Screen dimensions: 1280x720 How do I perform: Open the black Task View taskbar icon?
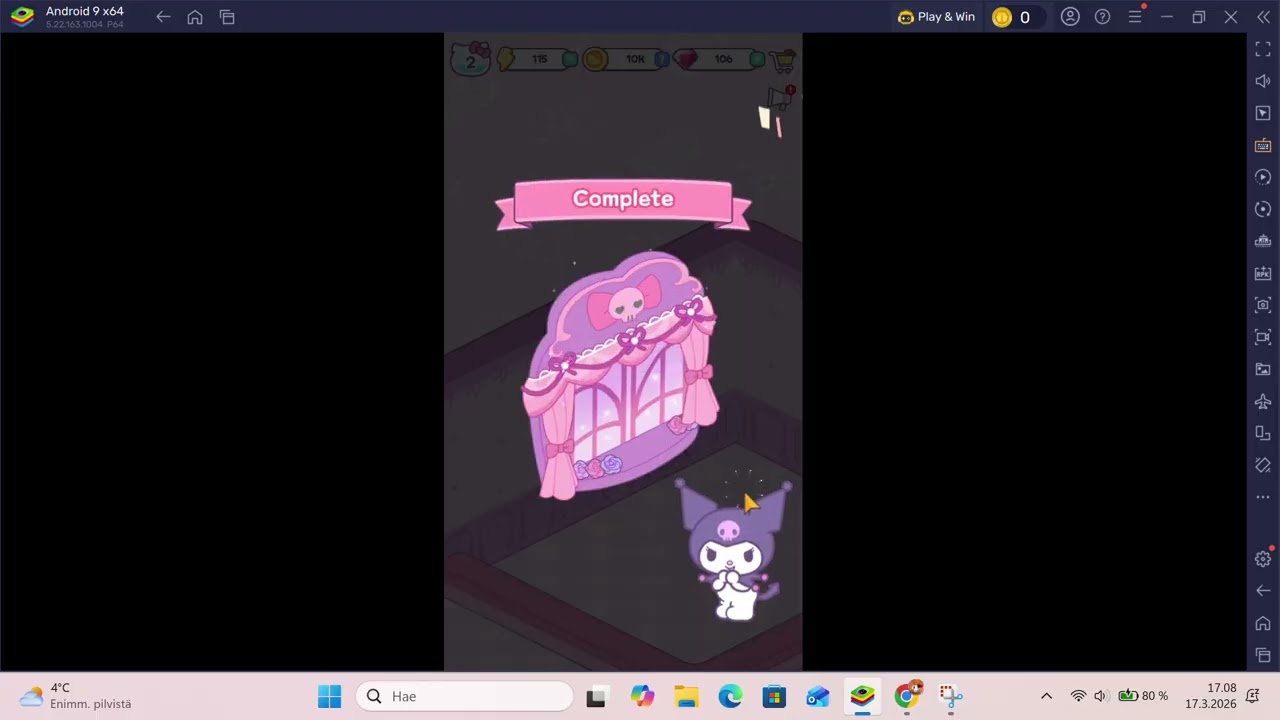pyautogui.click(x=596, y=697)
